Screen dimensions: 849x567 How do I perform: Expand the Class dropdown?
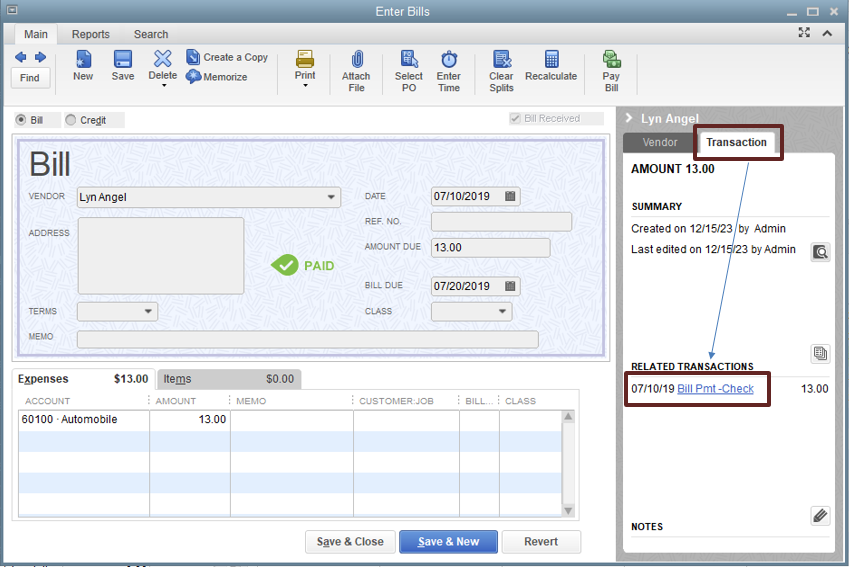502,311
